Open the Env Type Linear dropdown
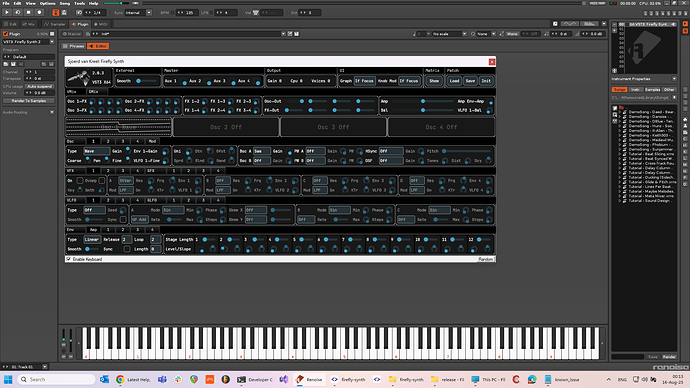This screenshot has height=388, width=690. tap(92, 240)
